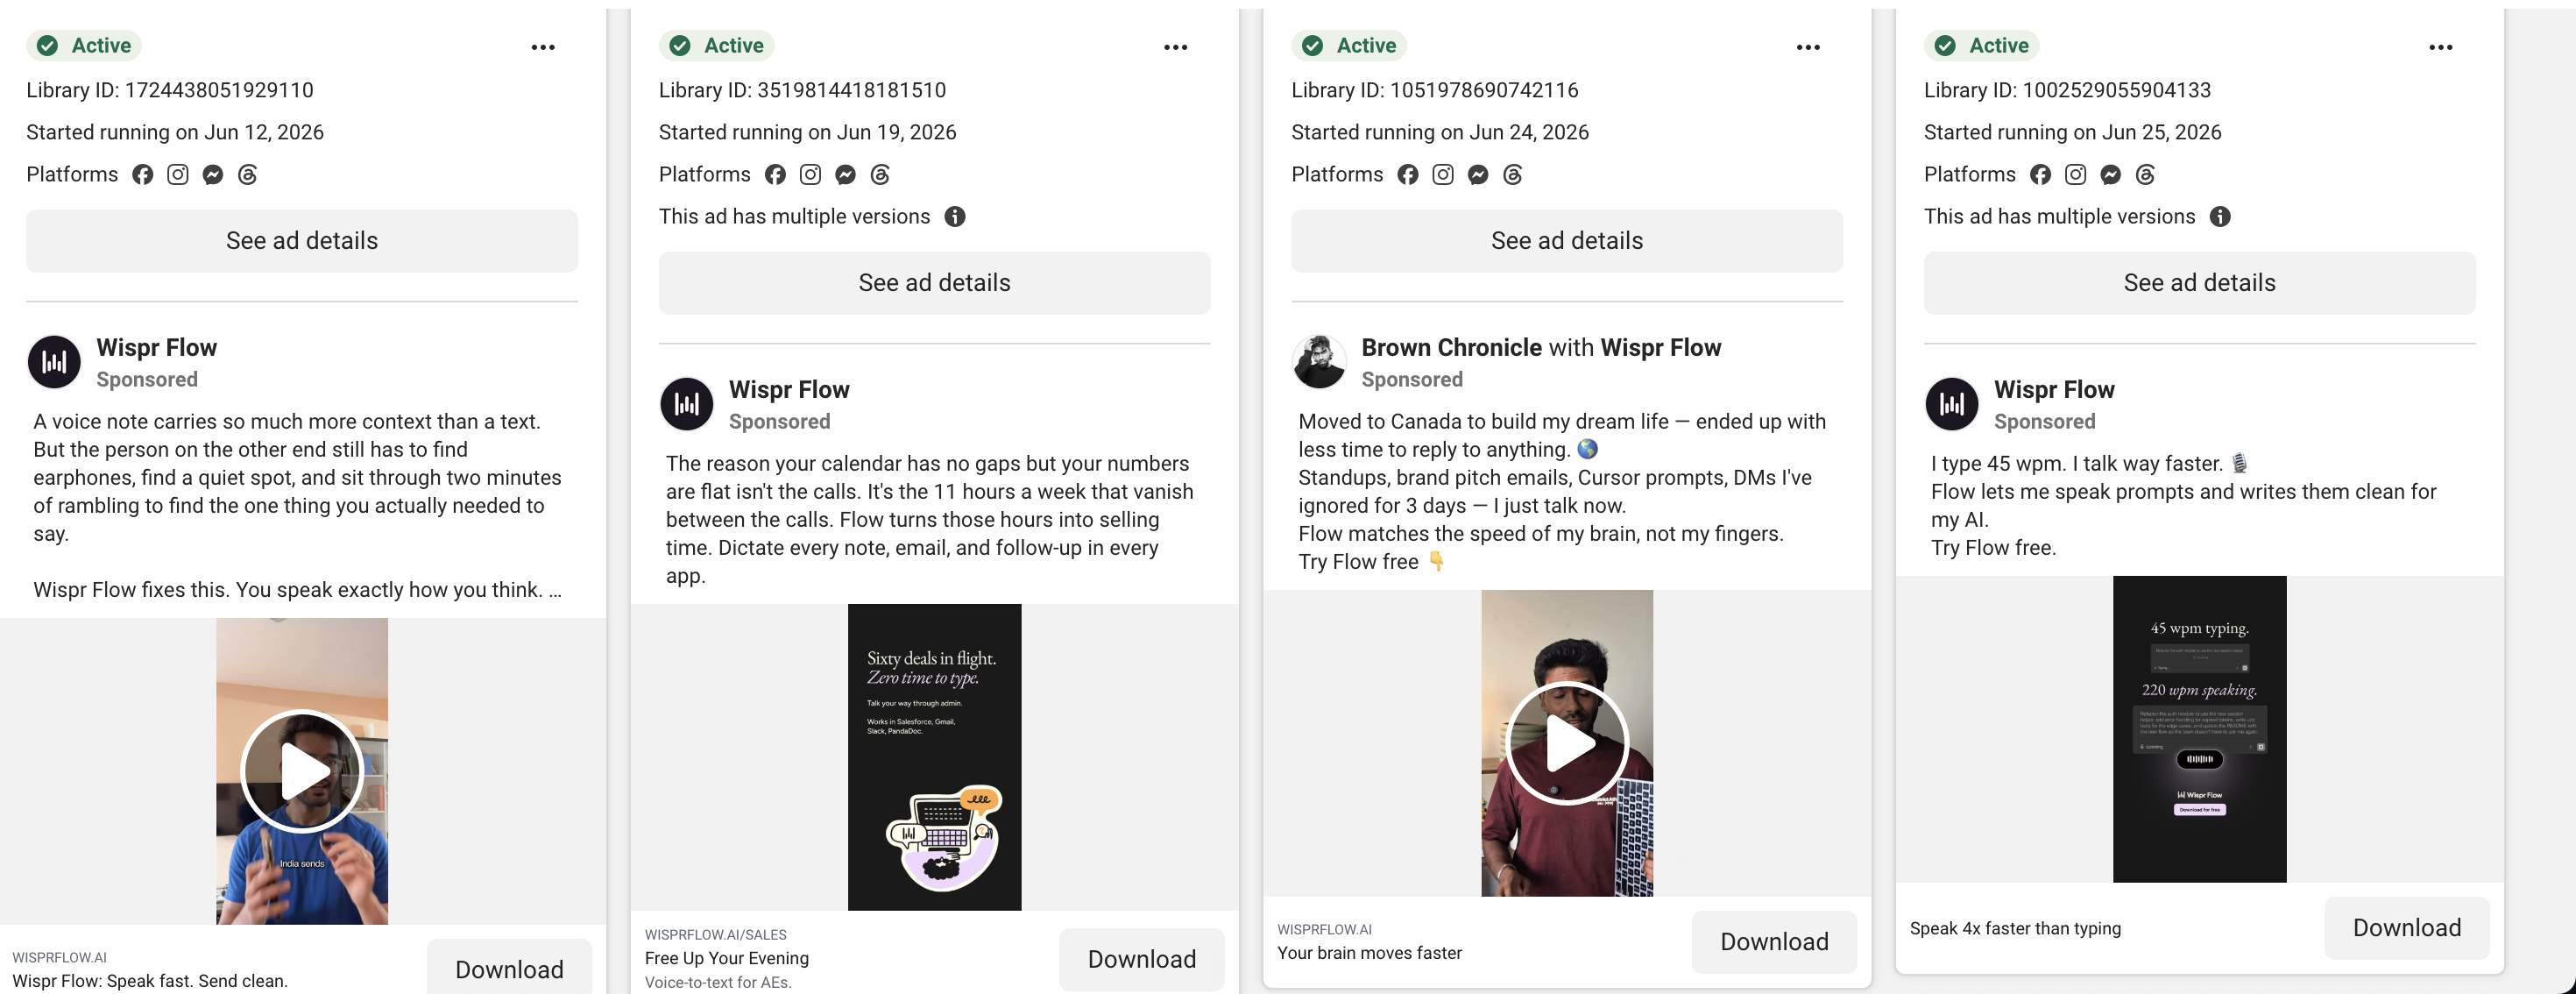See ad details for Library ID 3519814418181510
The width and height of the screenshot is (2576, 994).
point(935,283)
